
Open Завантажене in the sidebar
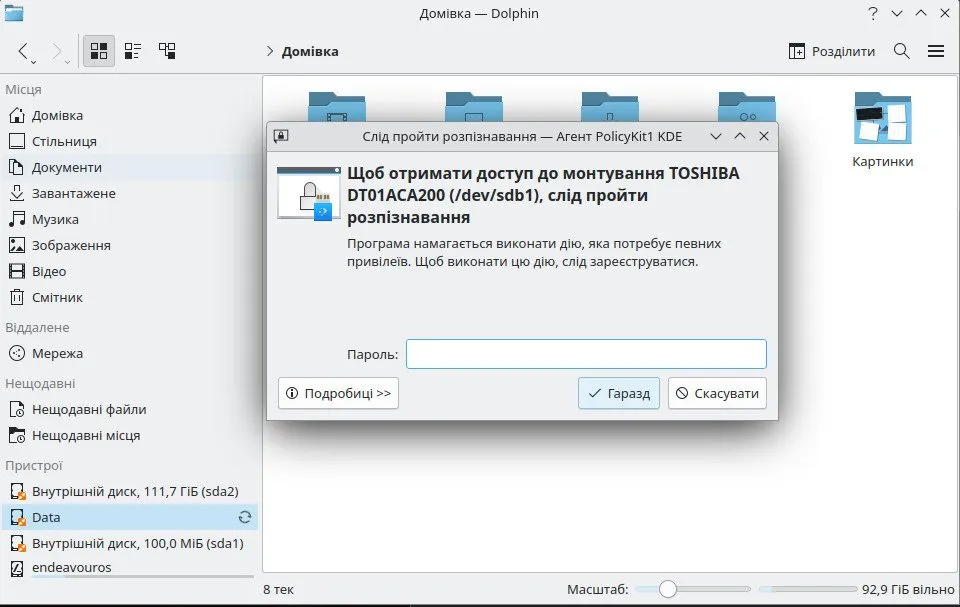pos(130,194)
